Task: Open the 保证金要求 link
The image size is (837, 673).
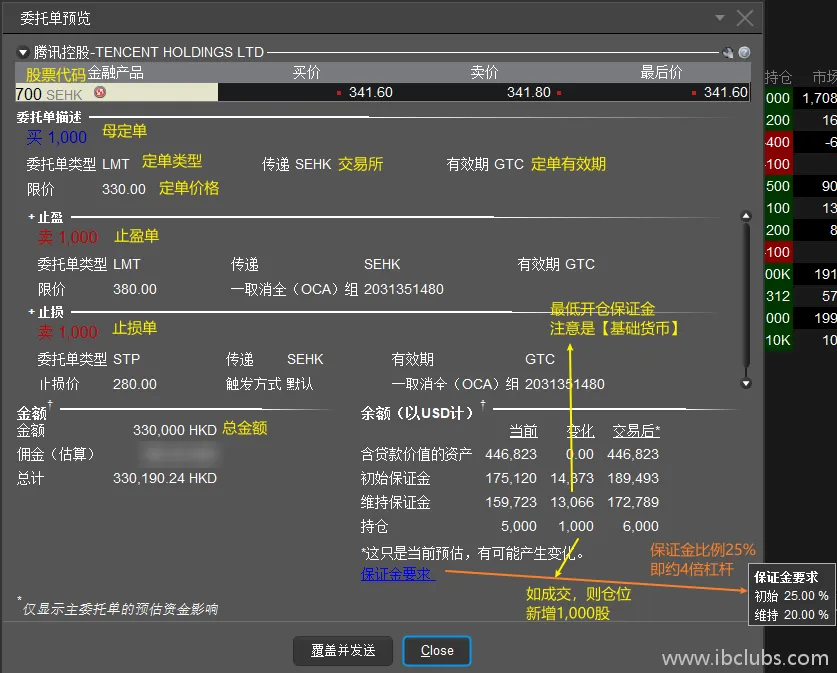Action: coord(397,574)
